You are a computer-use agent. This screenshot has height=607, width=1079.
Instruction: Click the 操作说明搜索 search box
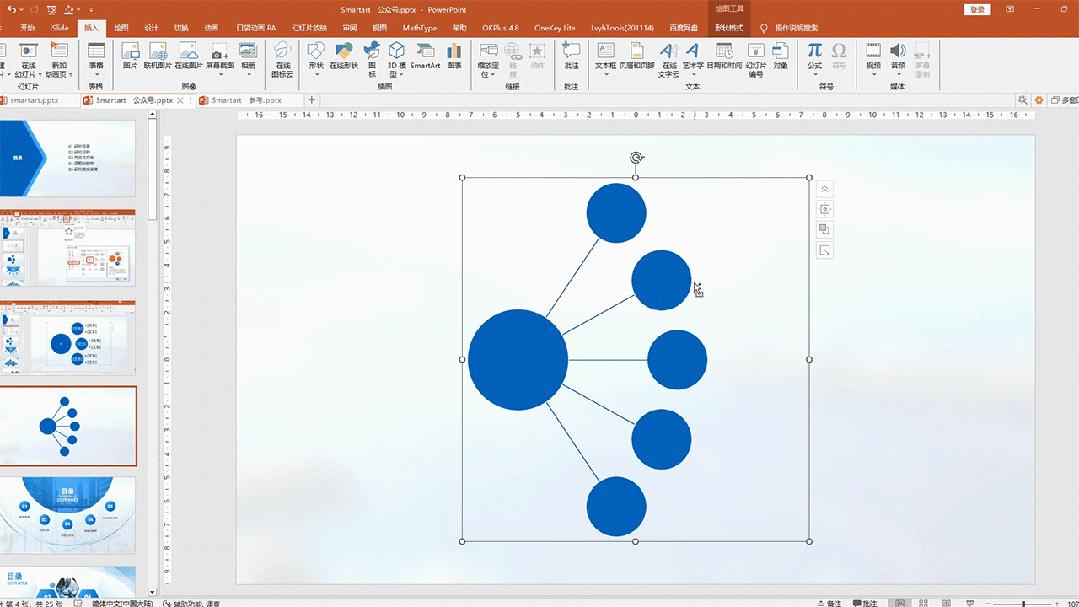pyautogui.click(x=796, y=28)
